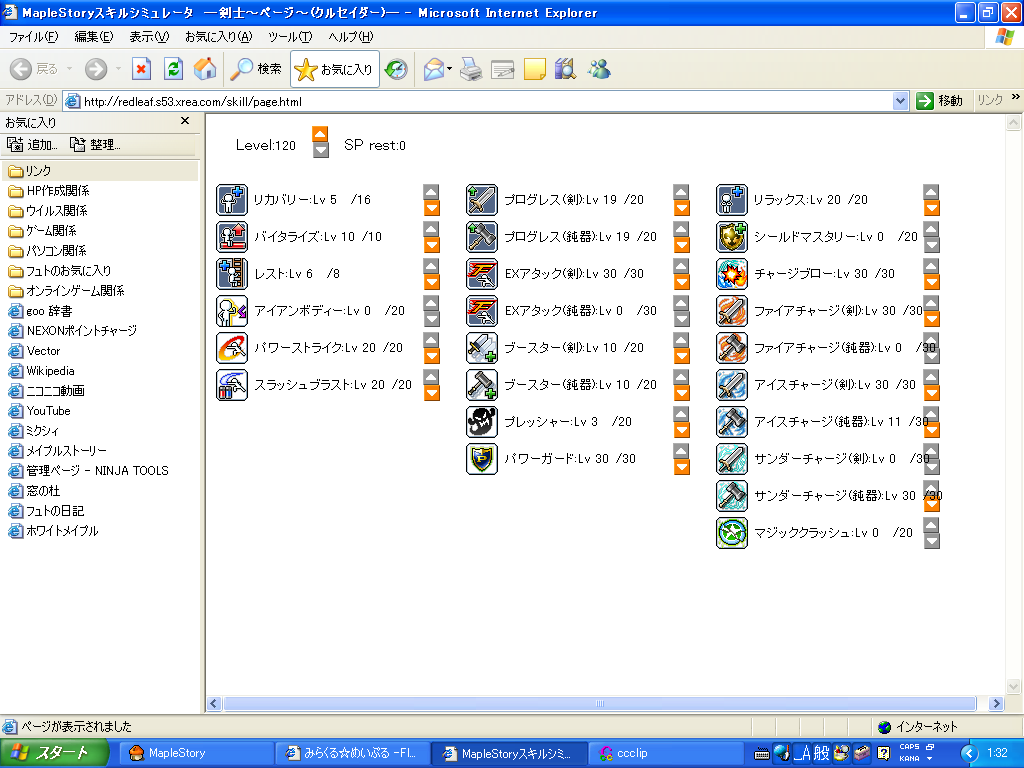This screenshot has width=1024, height=768.
Task: Raise マジッククラッシュ skill level by one
Action: point(931,524)
